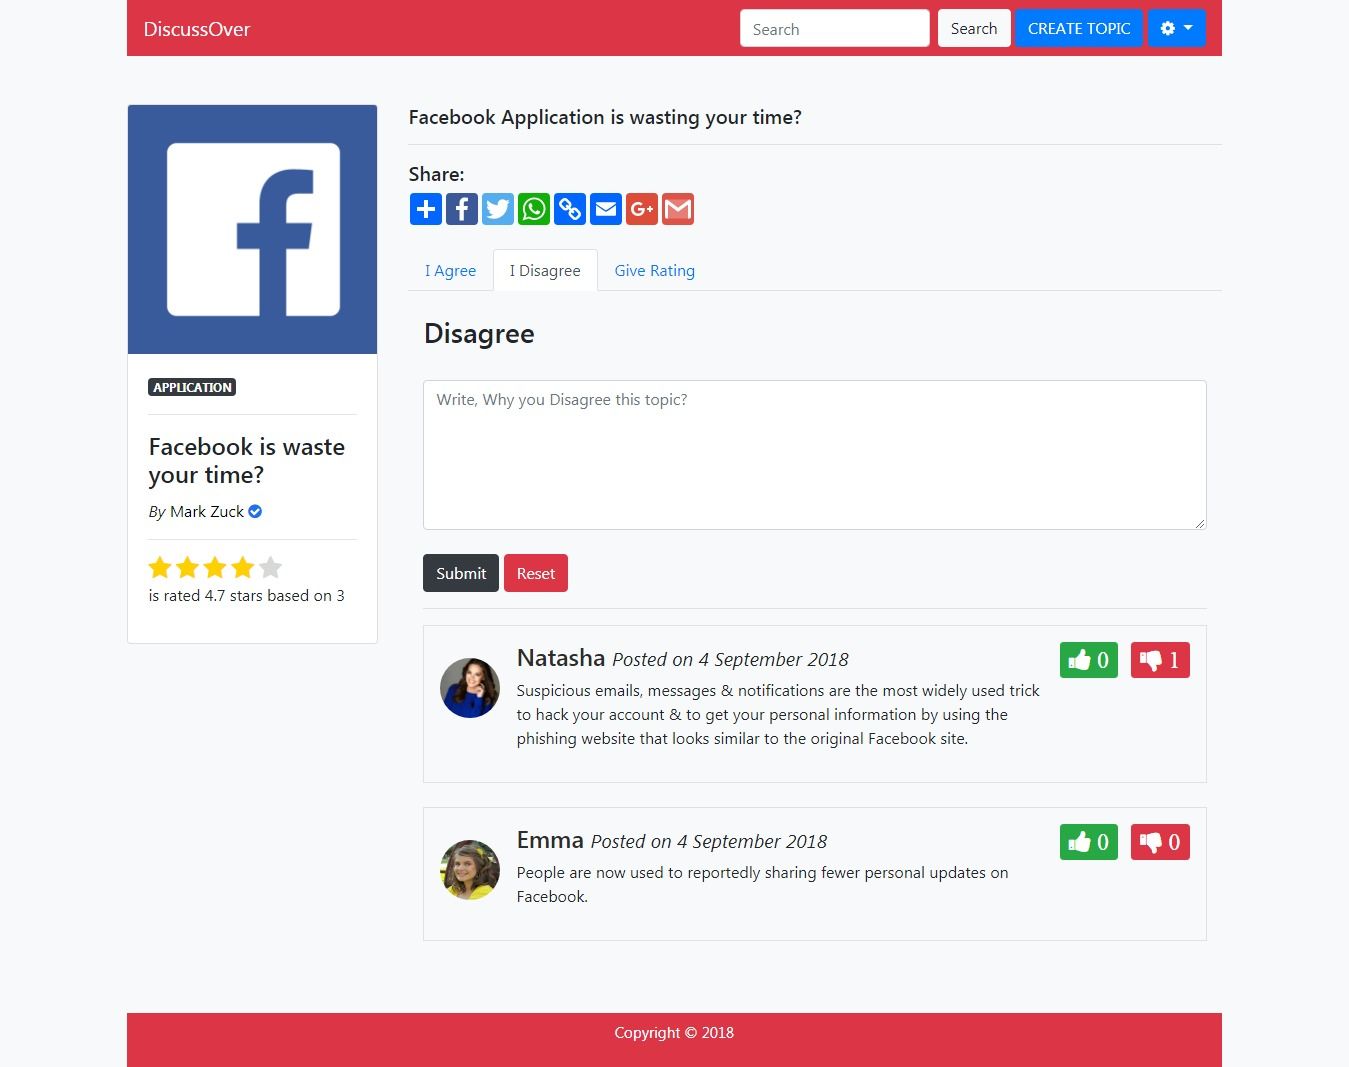Downvote Natasha's comment with thumbs down
The width and height of the screenshot is (1349, 1067).
(x=1160, y=660)
